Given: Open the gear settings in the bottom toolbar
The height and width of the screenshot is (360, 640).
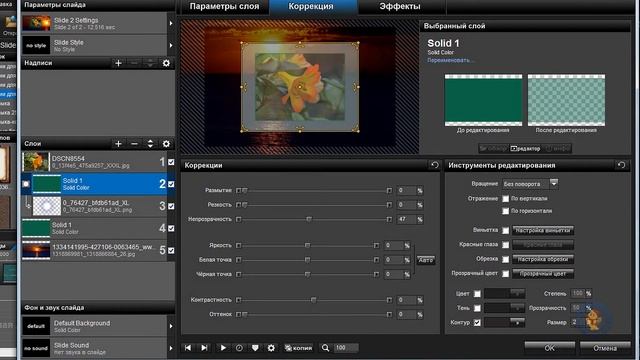Looking at the screenshot, I should coord(271,348).
